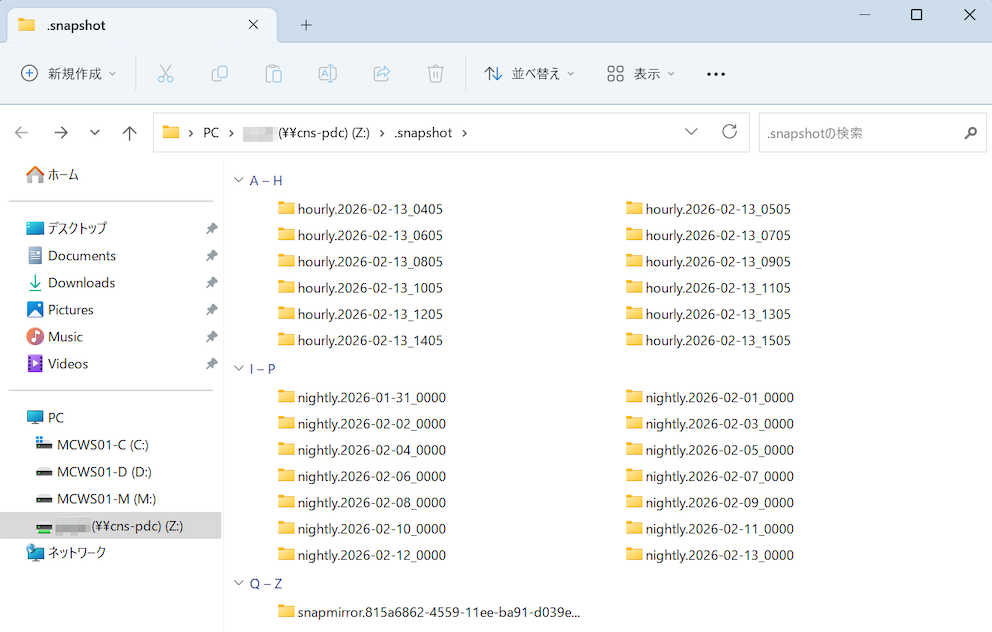This screenshot has height=632, width=992.
Task: Select the hourly.2026-02-13_1505 folder
Action: (717, 341)
